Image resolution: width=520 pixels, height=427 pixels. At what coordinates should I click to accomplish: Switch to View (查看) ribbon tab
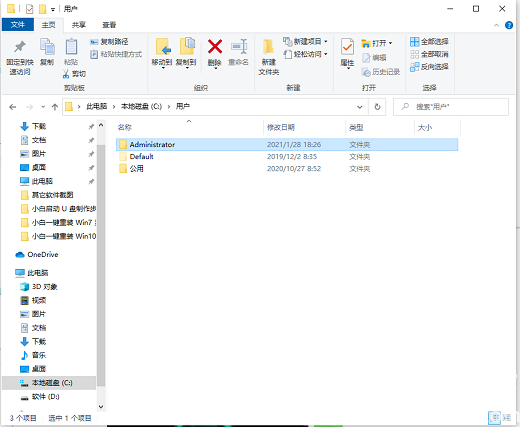[x=109, y=25]
